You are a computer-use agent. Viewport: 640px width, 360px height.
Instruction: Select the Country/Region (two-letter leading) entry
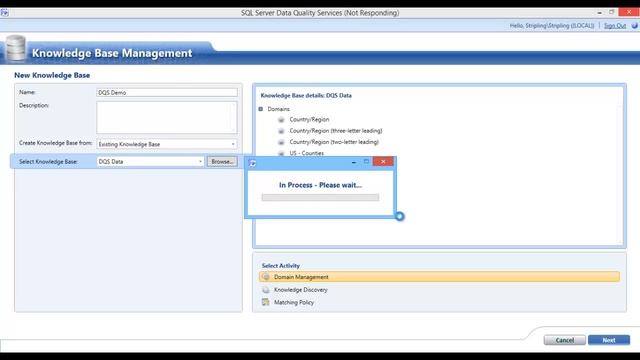(x=334, y=142)
